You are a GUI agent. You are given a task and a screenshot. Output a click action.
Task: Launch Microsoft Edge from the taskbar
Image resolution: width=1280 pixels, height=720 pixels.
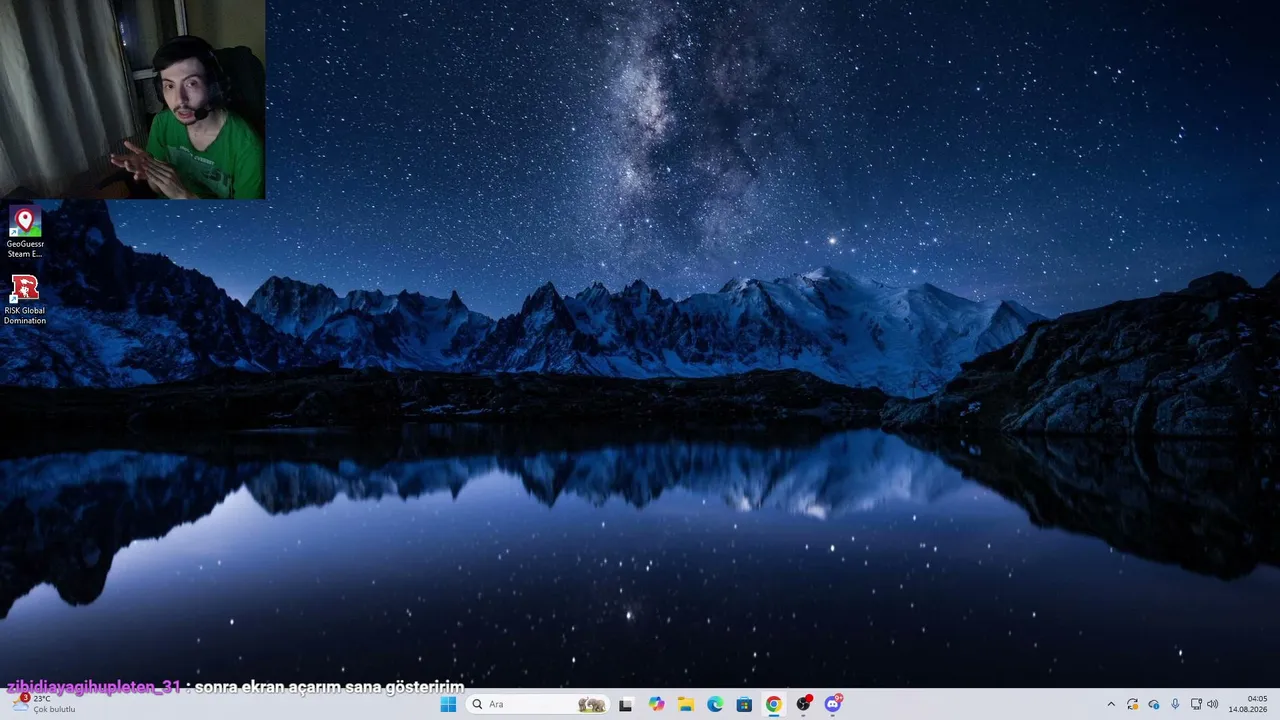(715, 704)
